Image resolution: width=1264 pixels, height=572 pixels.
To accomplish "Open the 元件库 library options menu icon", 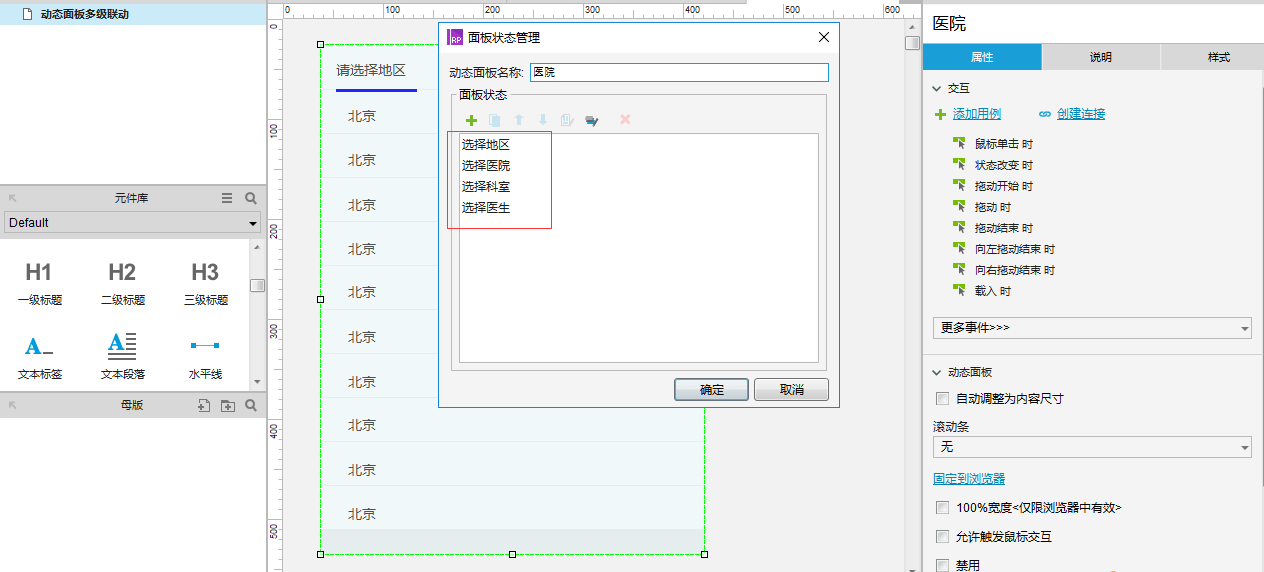I will click(227, 198).
